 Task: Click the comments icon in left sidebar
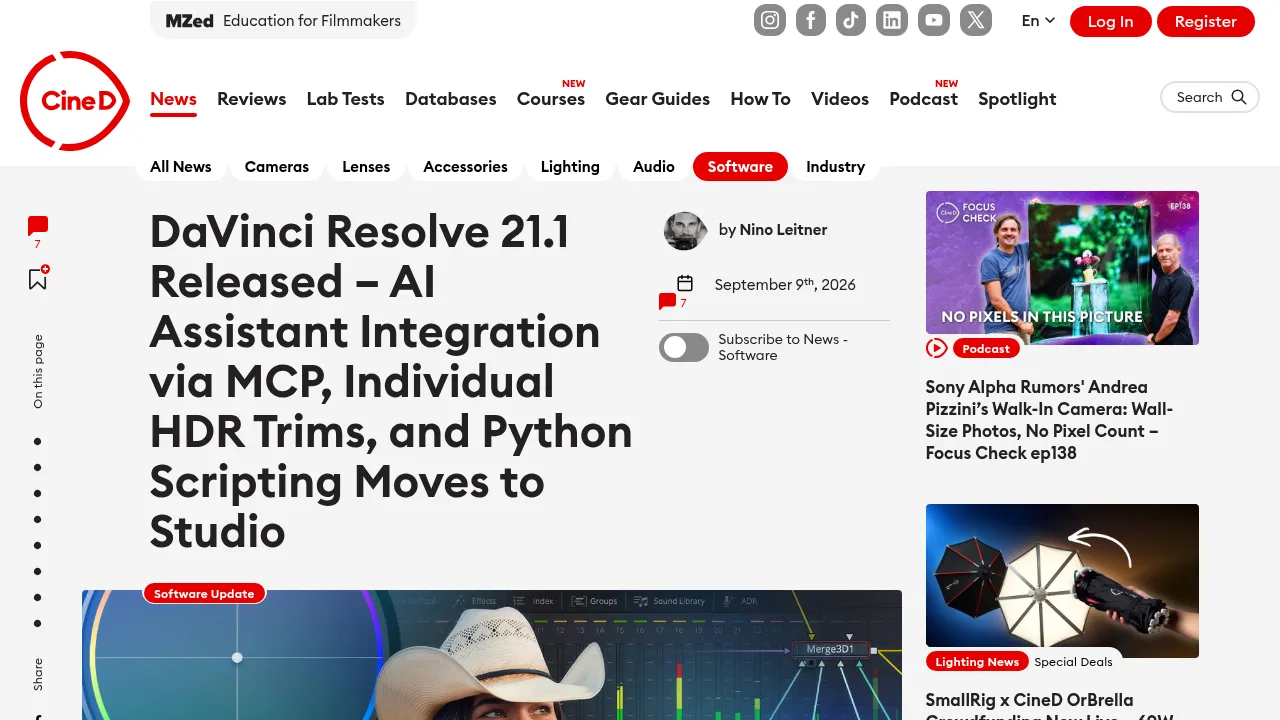click(38, 226)
